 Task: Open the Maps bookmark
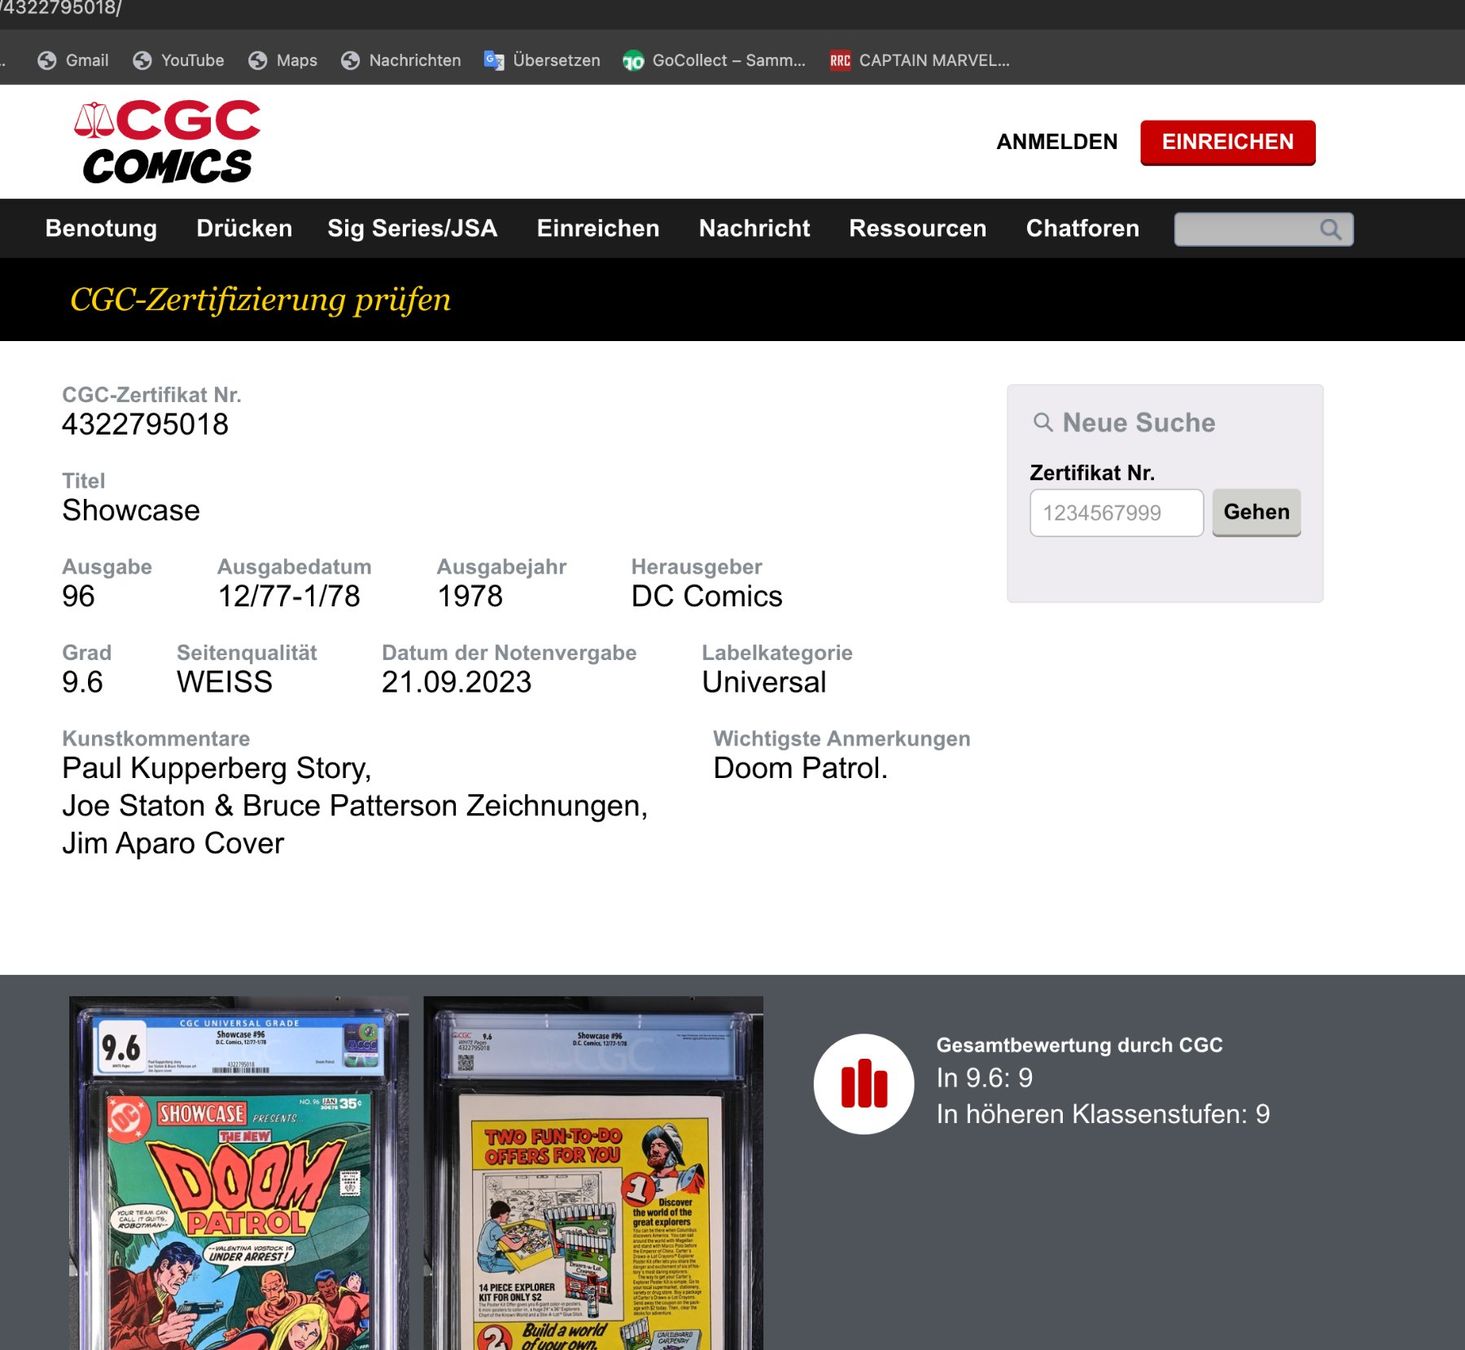tap(283, 60)
